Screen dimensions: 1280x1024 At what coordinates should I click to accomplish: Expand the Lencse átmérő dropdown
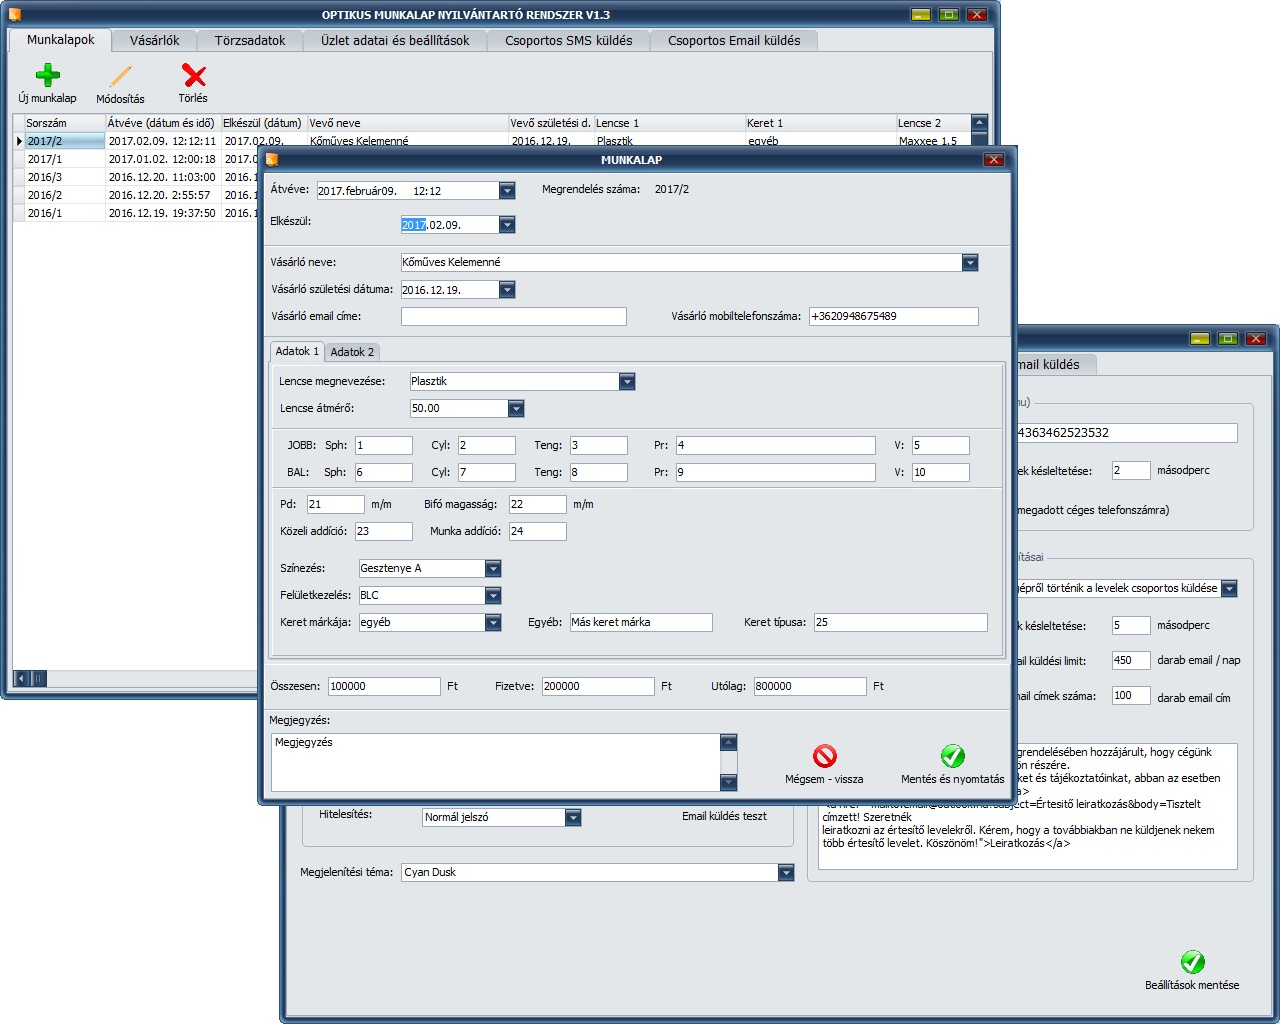point(516,408)
